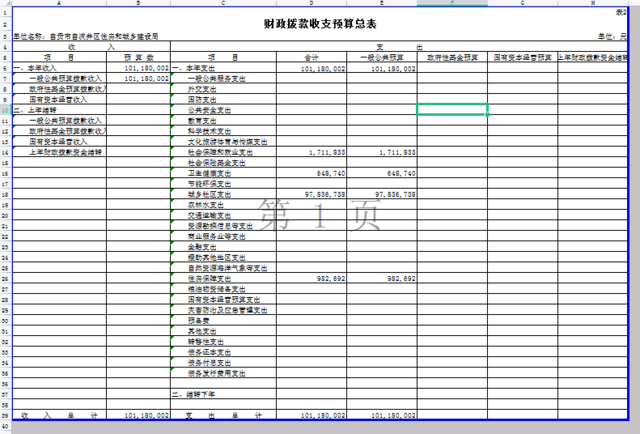
Task: Click the 预算数 header cell
Action: [138, 58]
